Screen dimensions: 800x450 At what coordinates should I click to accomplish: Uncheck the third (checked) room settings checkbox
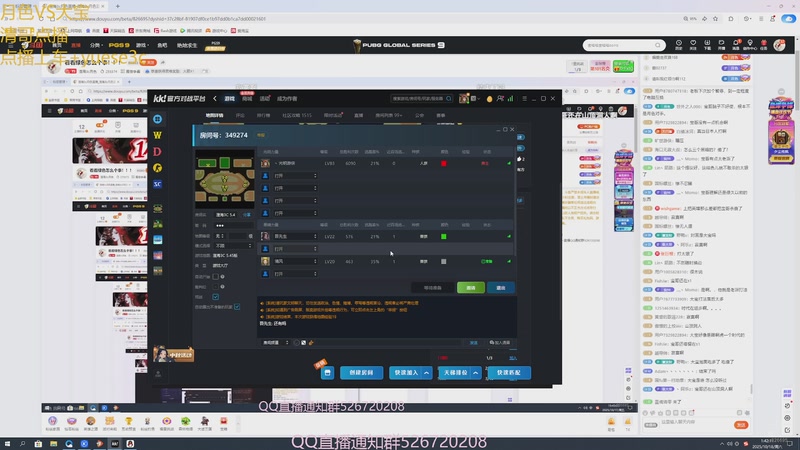coord(215,297)
